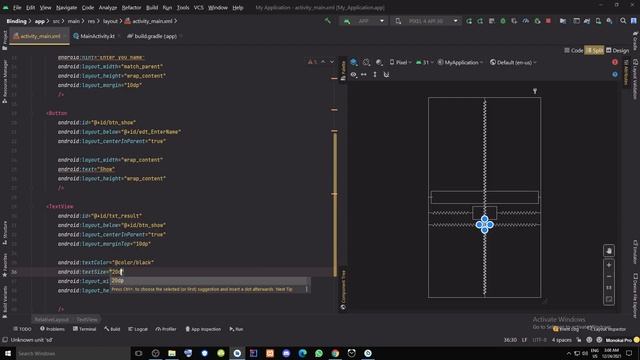This screenshot has height=360, width=640.
Task: Switch to the activity_main.xml tab
Action: click(39, 36)
